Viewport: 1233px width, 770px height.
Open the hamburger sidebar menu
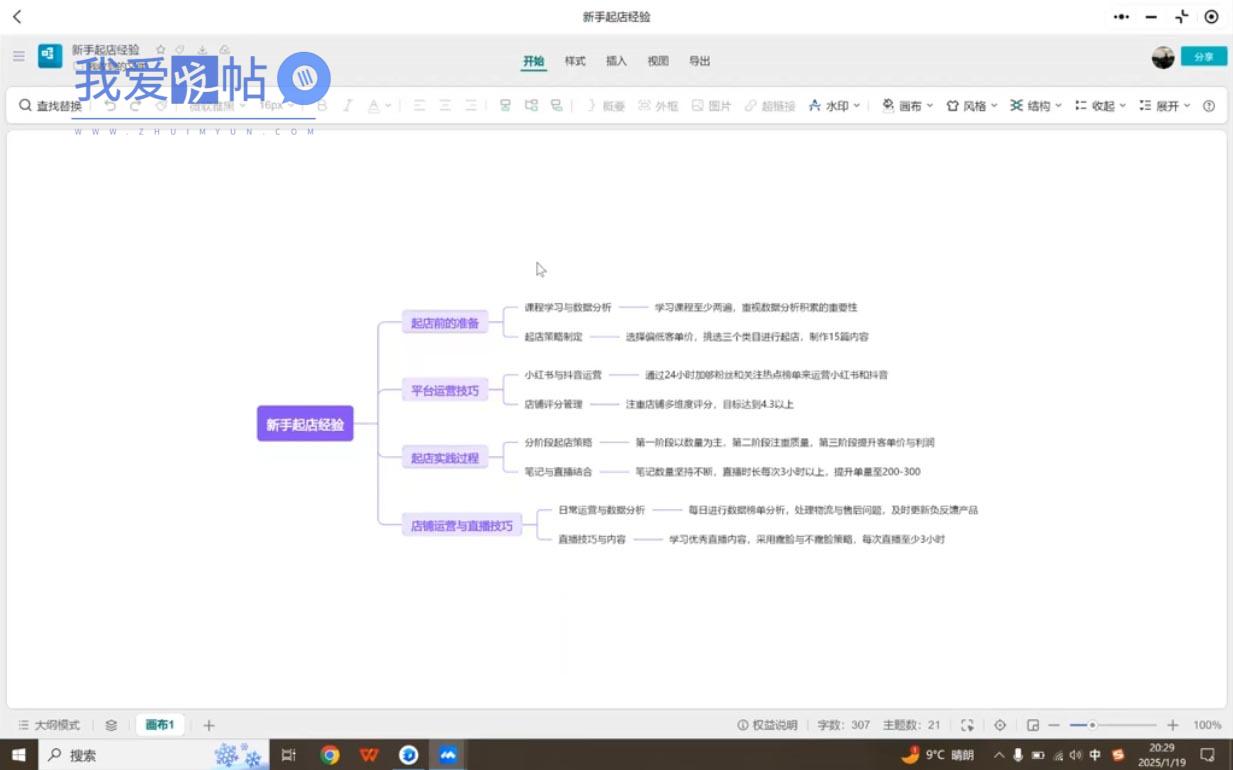(x=18, y=56)
